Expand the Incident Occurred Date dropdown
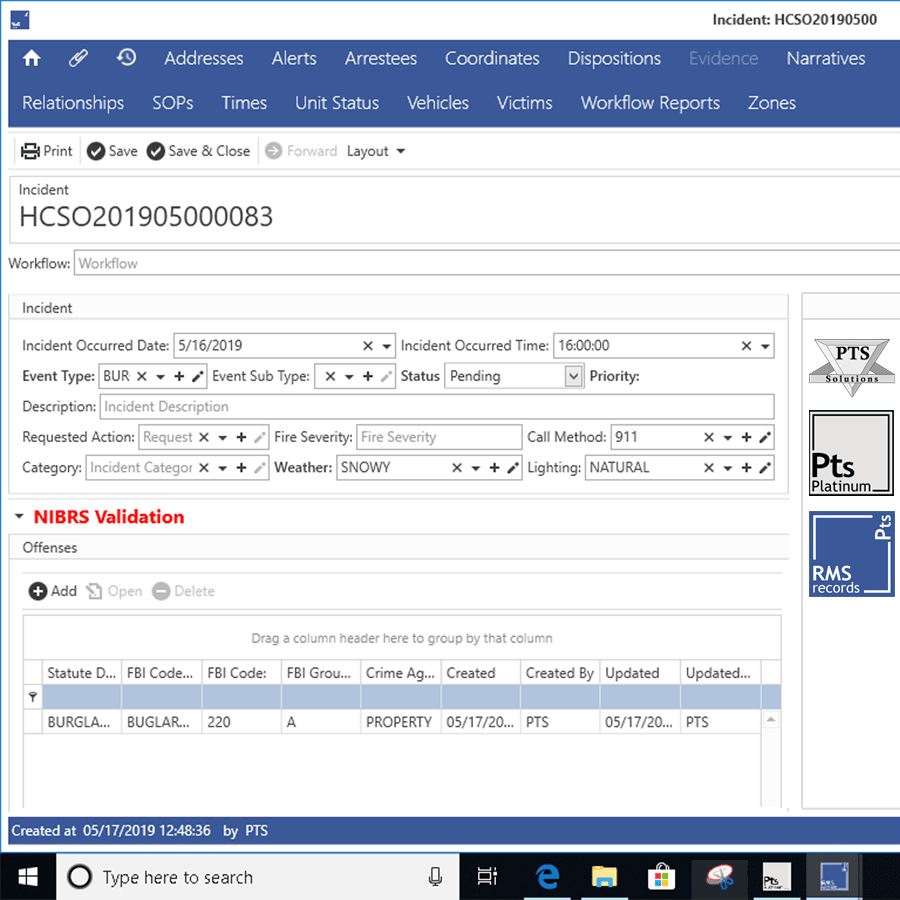Image resolution: width=900 pixels, height=900 pixels. 386,346
